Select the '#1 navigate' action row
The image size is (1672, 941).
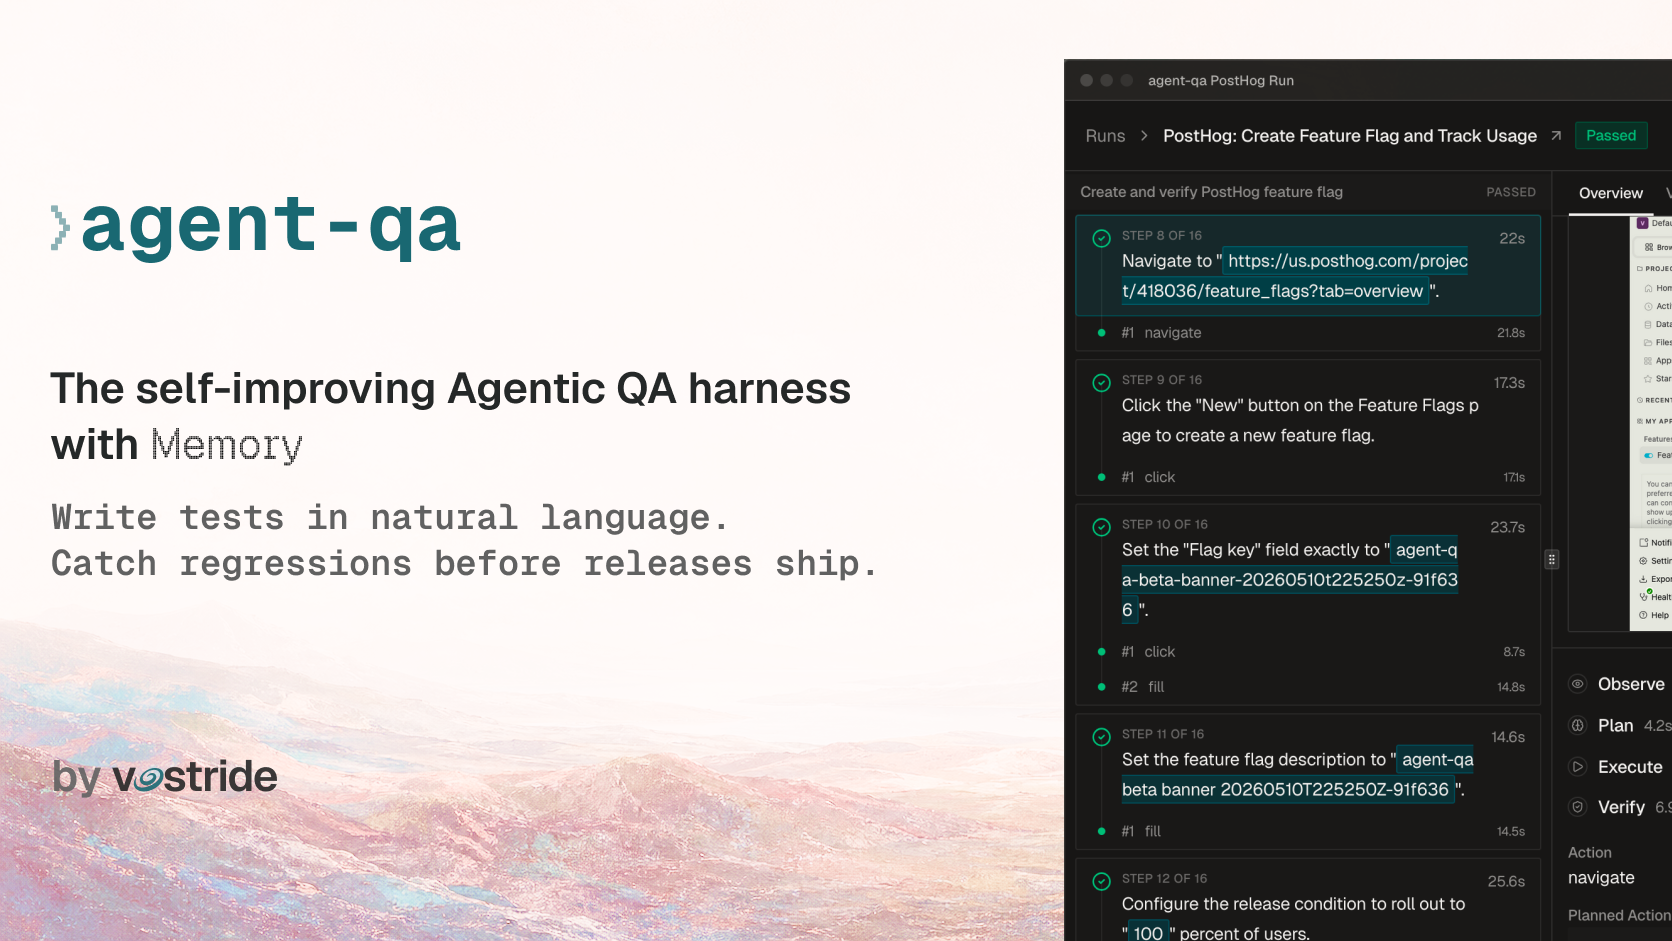pyautogui.click(x=1308, y=333)
